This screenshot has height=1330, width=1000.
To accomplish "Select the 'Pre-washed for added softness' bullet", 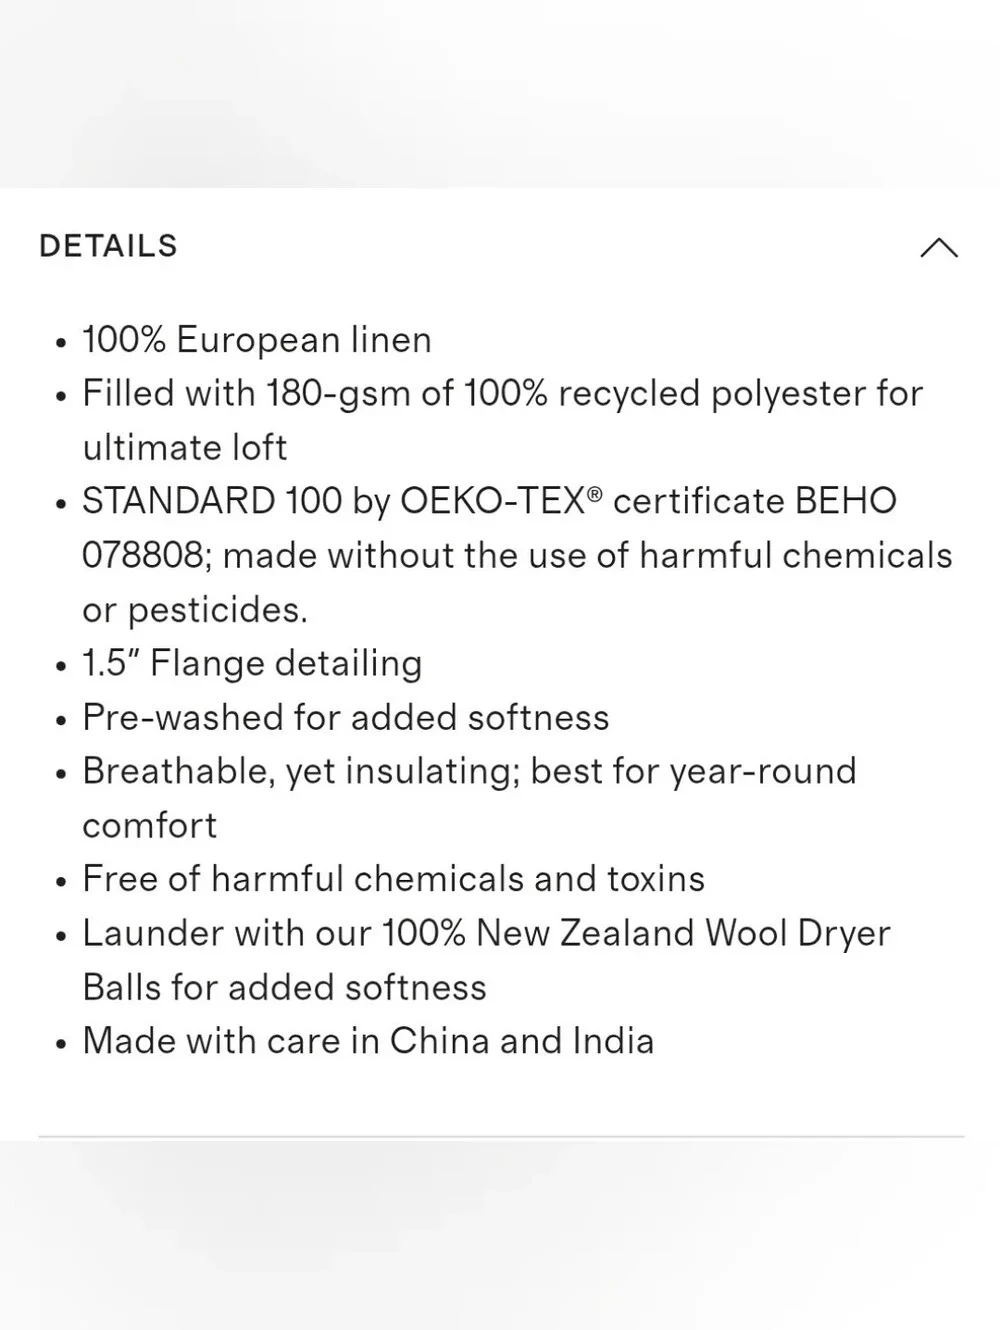I will (x=345, y=718).
